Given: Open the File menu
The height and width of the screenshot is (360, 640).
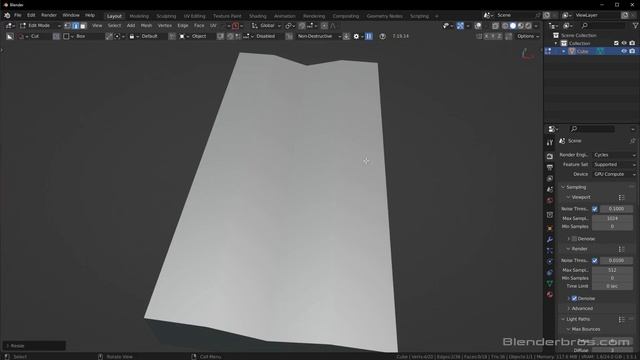Looking at the screenshot, I should (x=18, y=15).
